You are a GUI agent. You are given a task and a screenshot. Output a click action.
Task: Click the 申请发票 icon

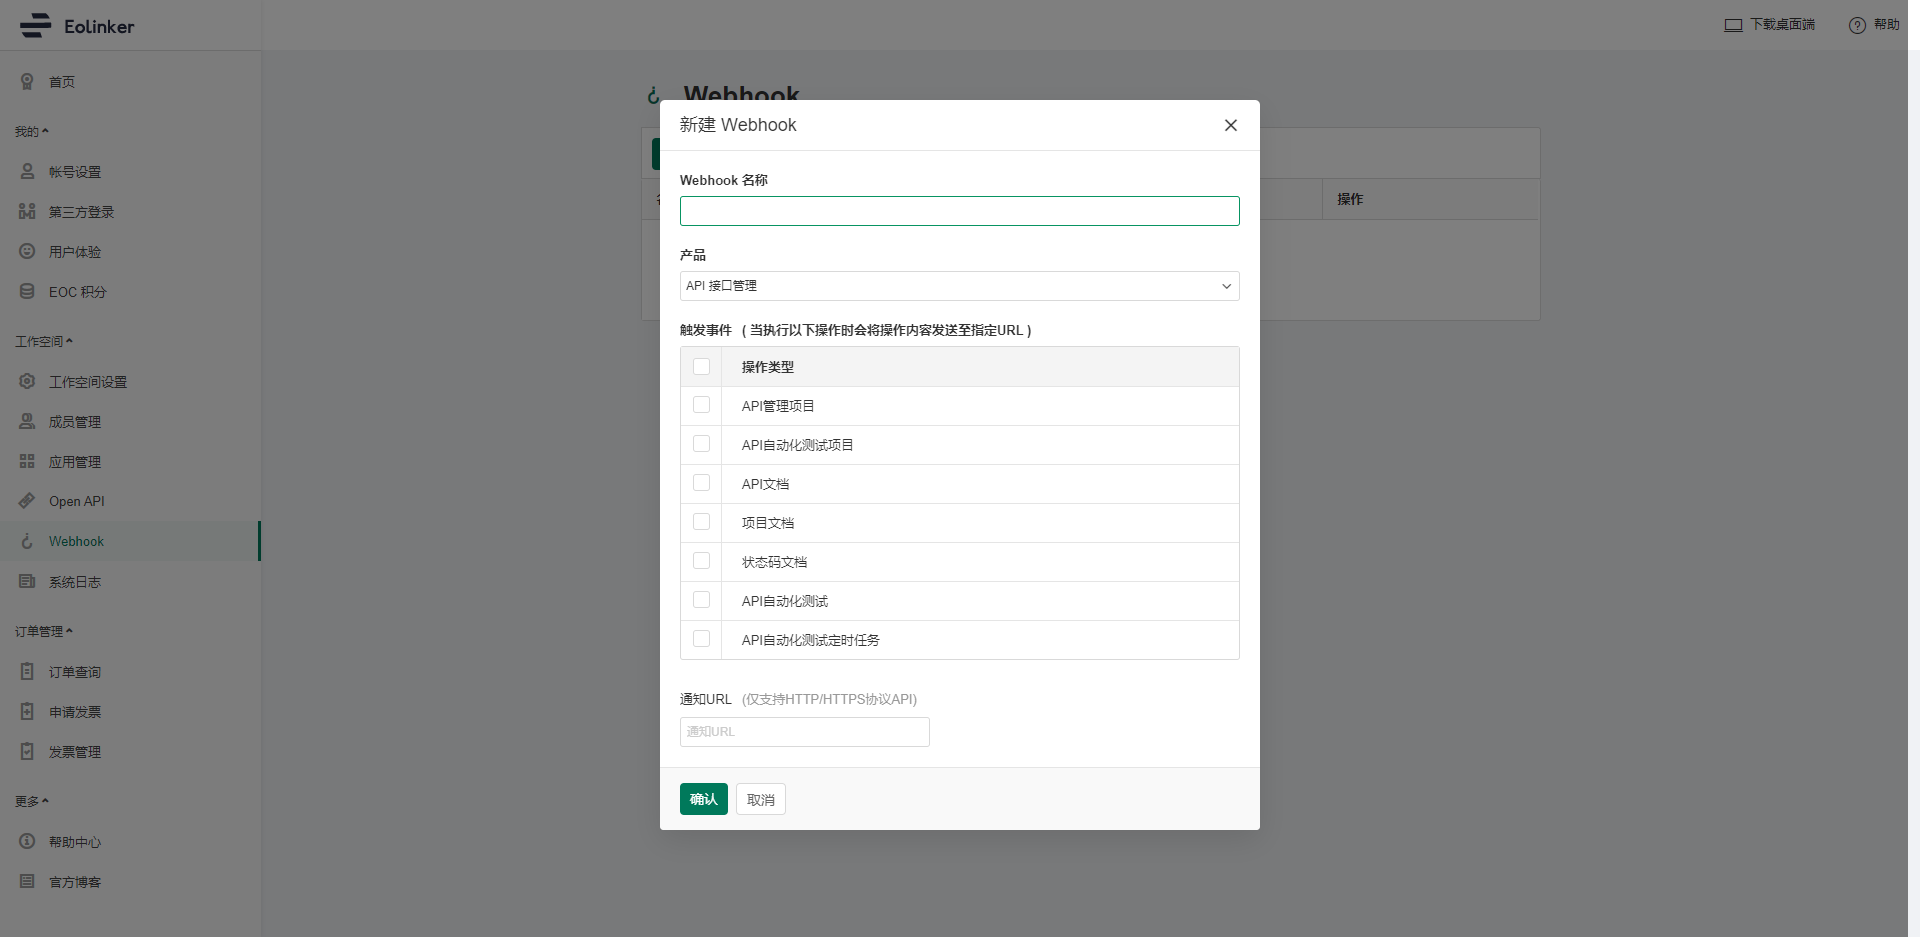[x=27, y=711]
